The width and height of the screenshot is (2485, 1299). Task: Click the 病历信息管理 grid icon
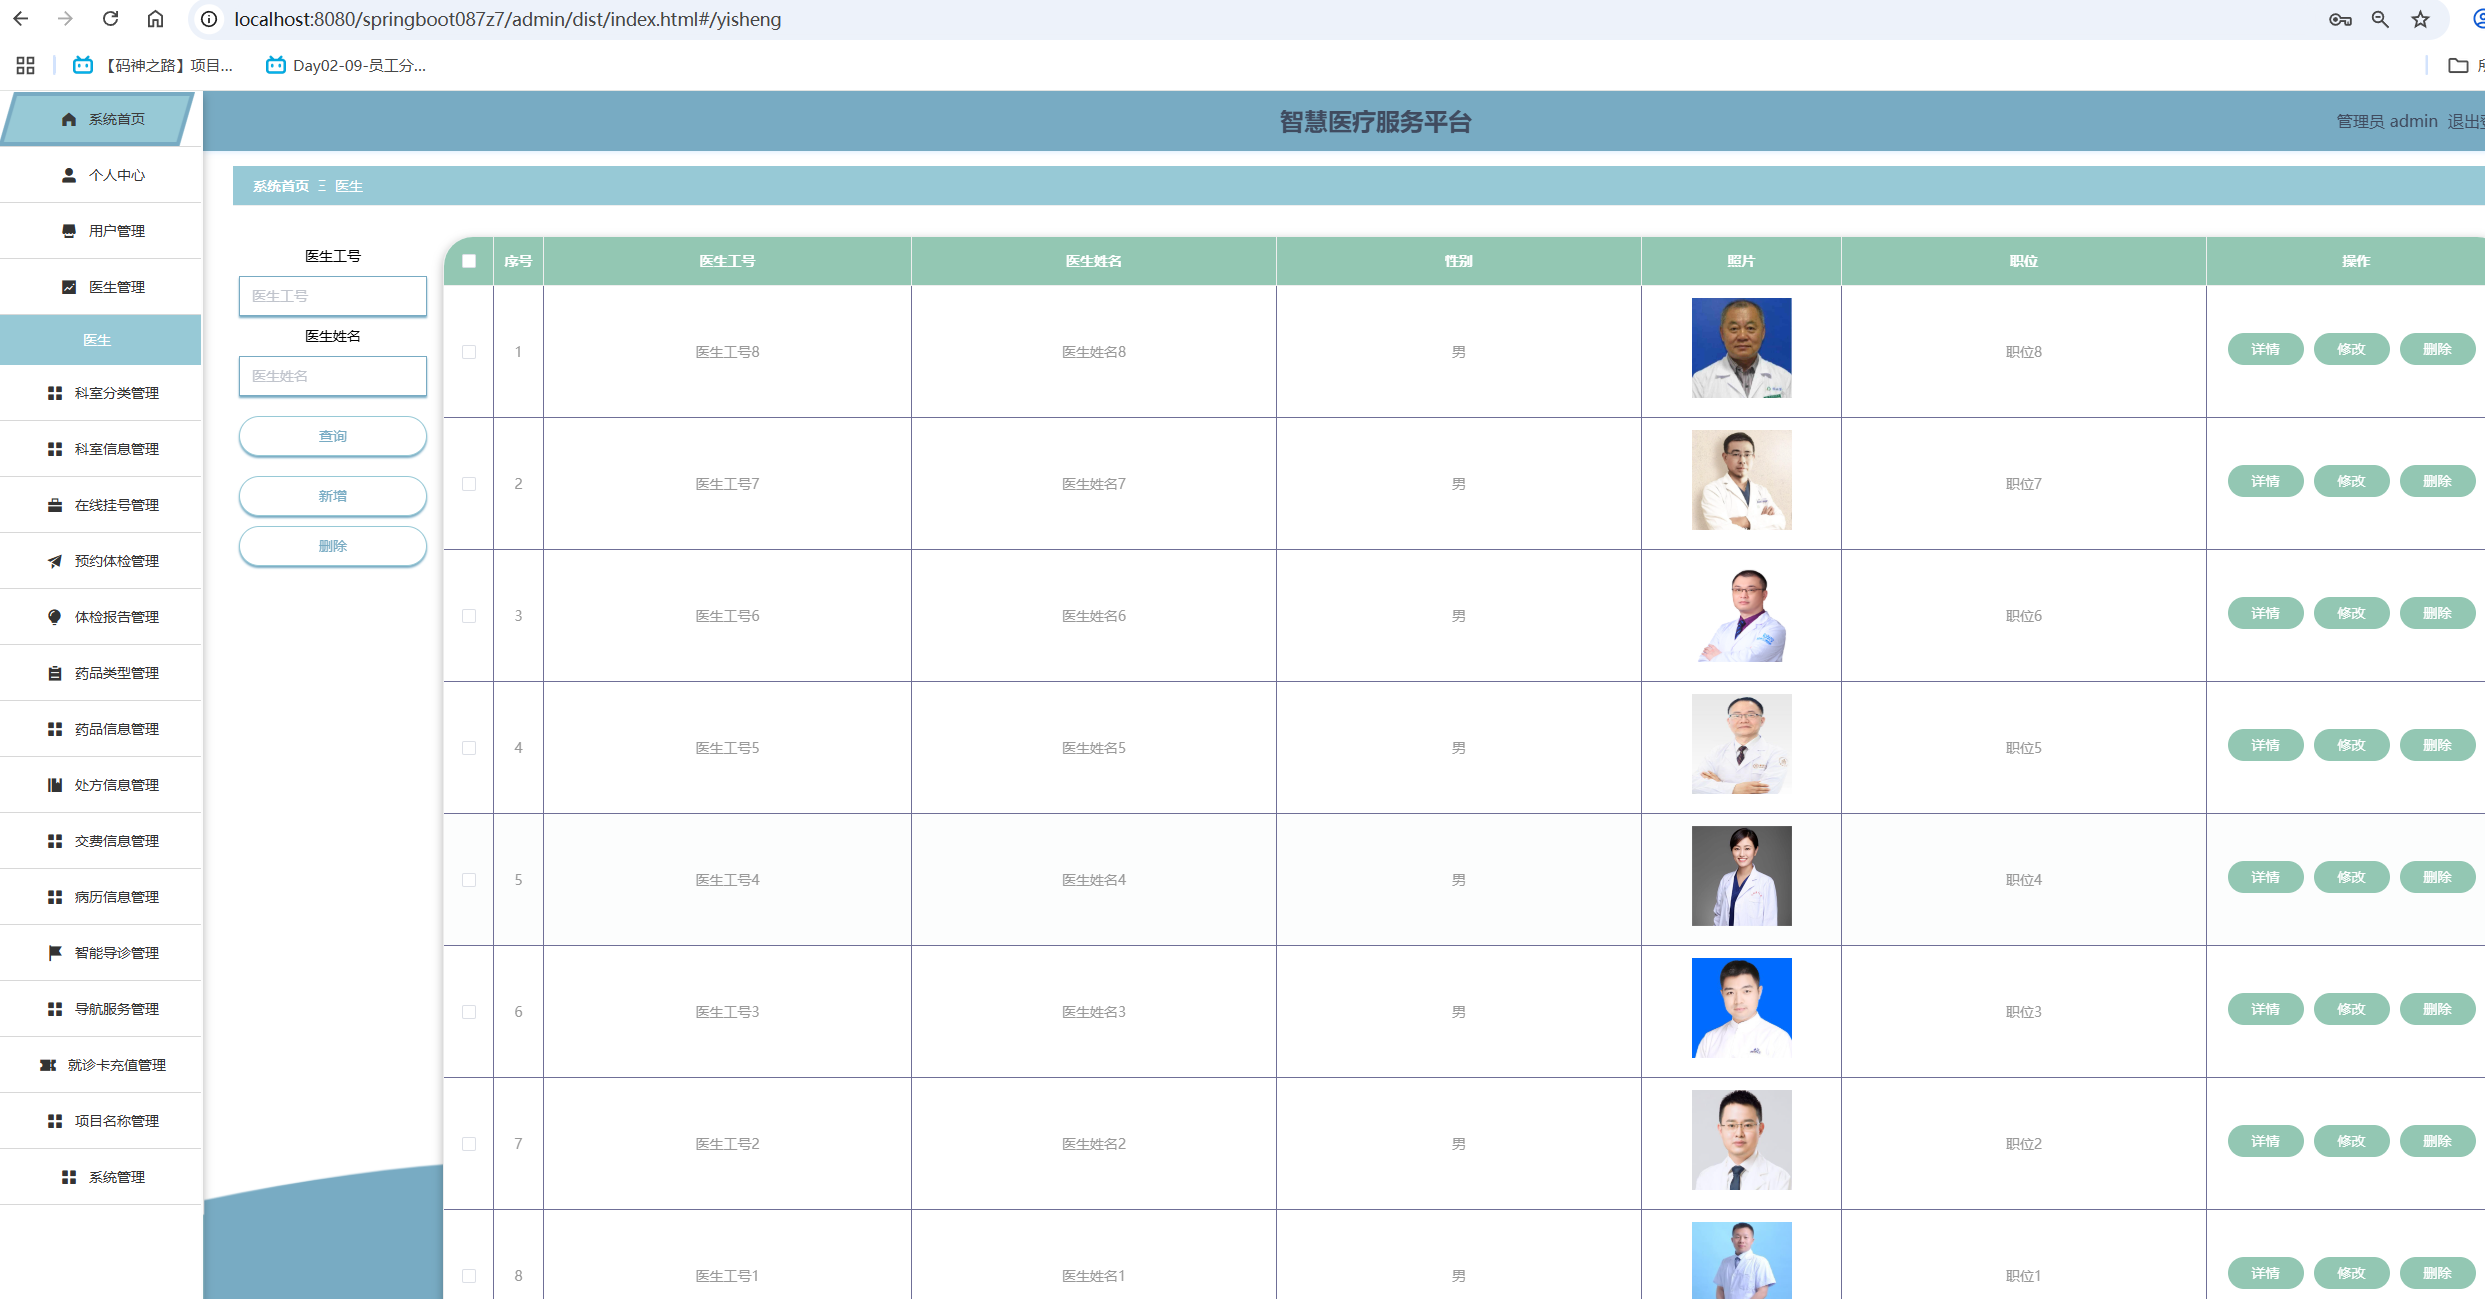click(55, 897)
